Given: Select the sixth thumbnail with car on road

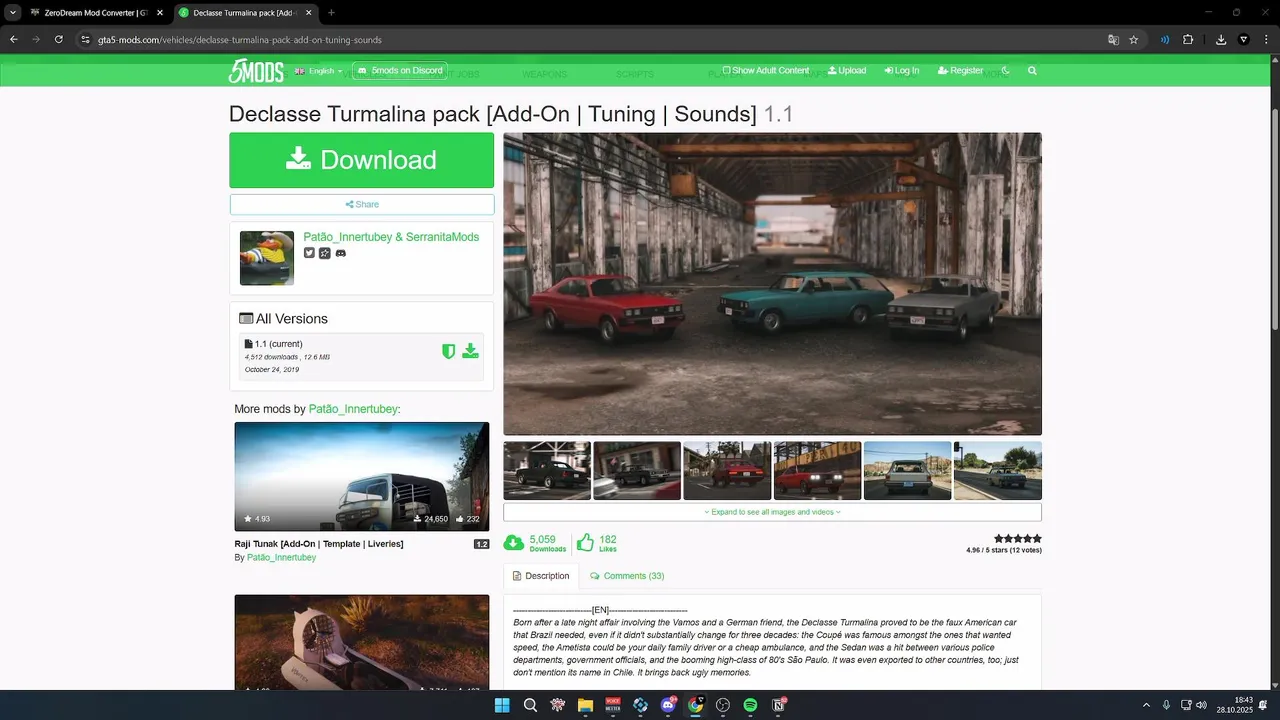Looking at the screenshot, I should pos(998,471).
